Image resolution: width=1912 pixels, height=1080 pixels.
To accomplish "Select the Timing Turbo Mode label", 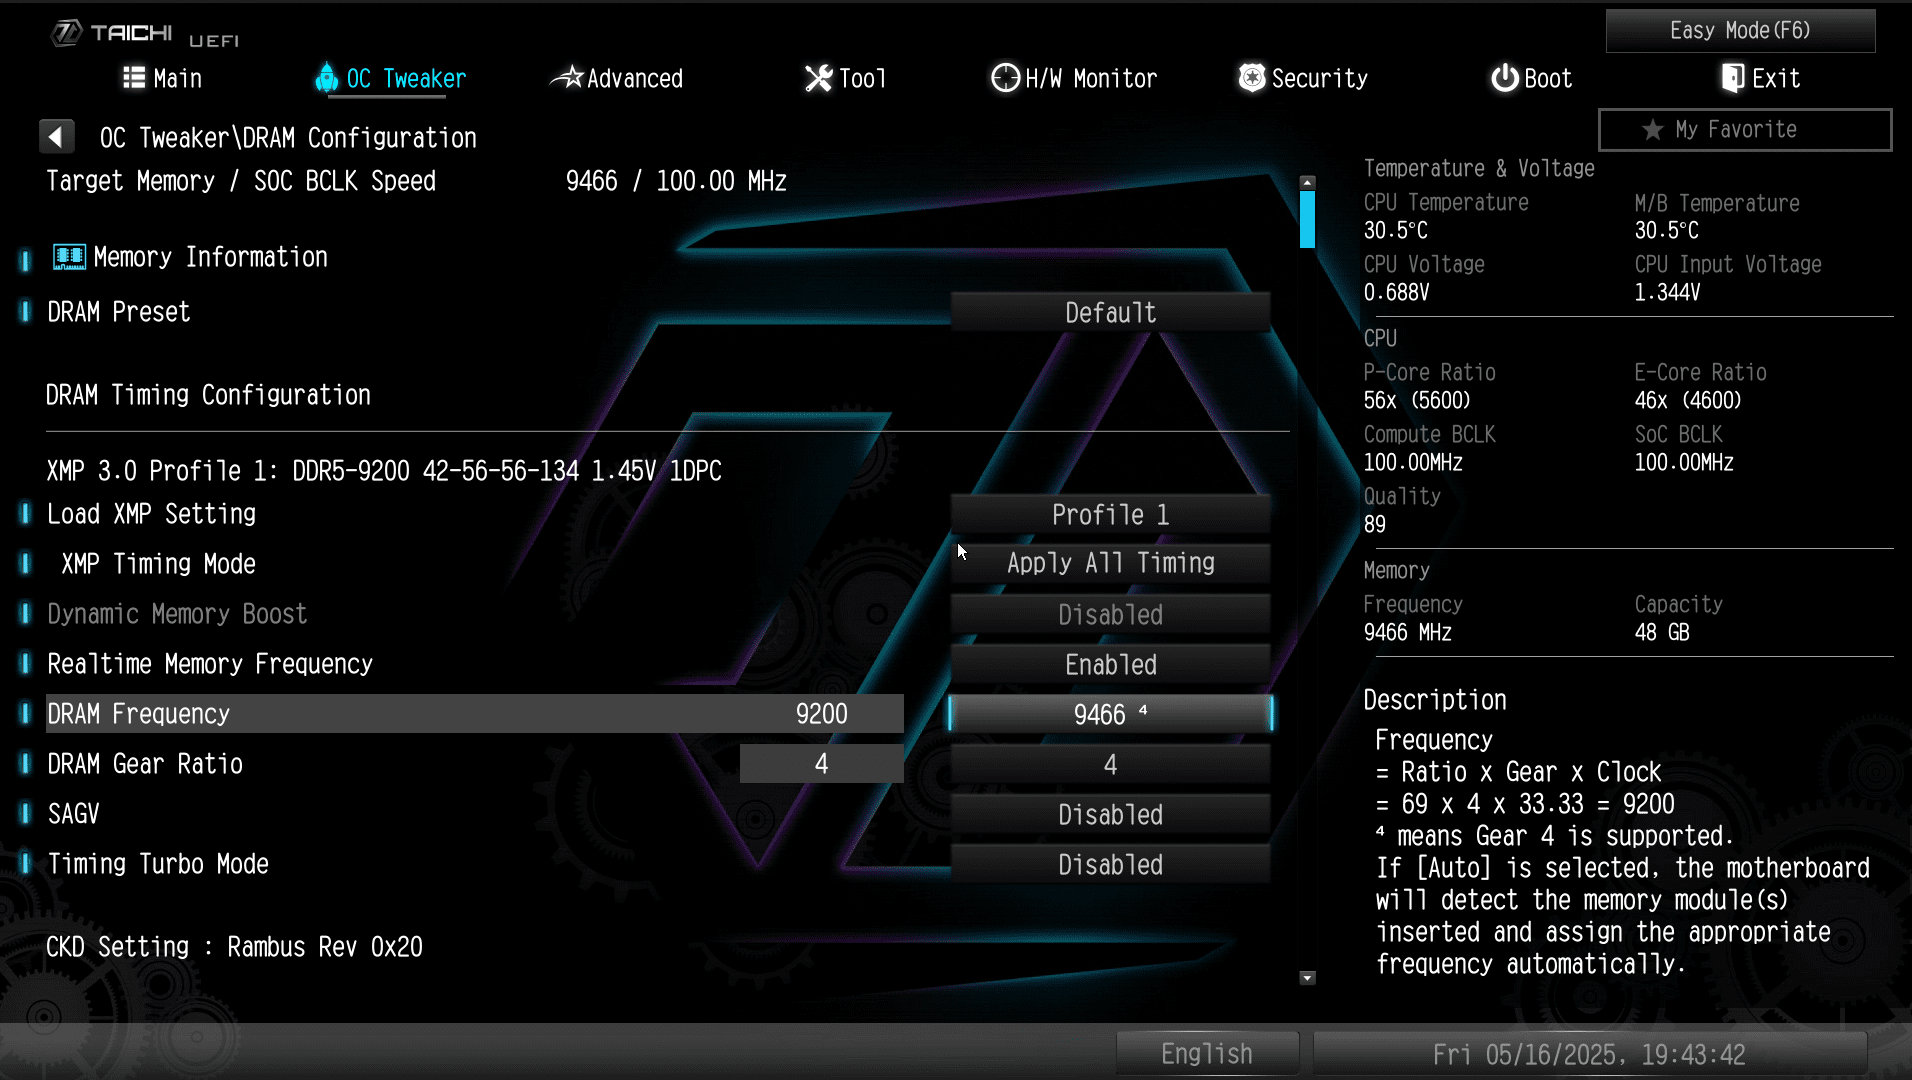I will (158, 864).
